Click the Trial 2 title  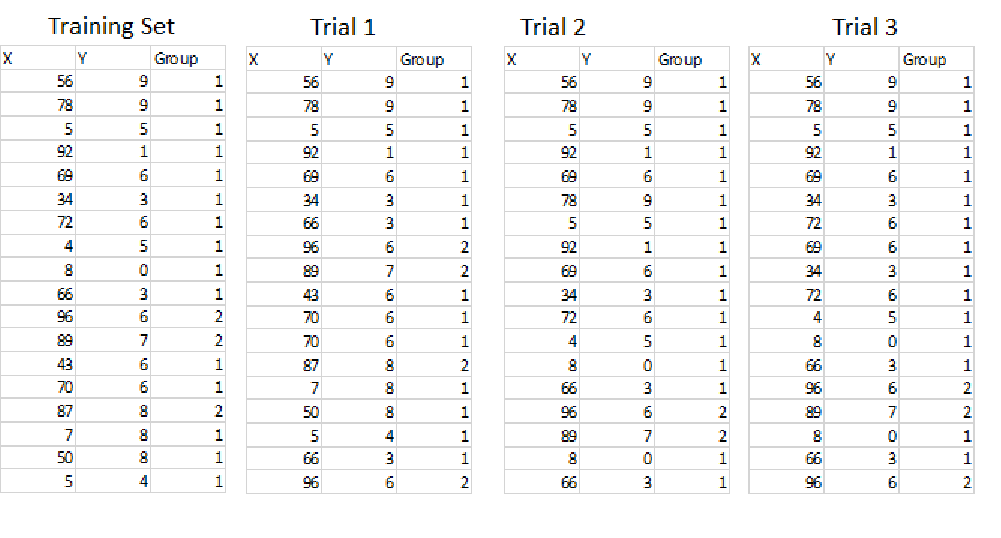tap(552, 27)
